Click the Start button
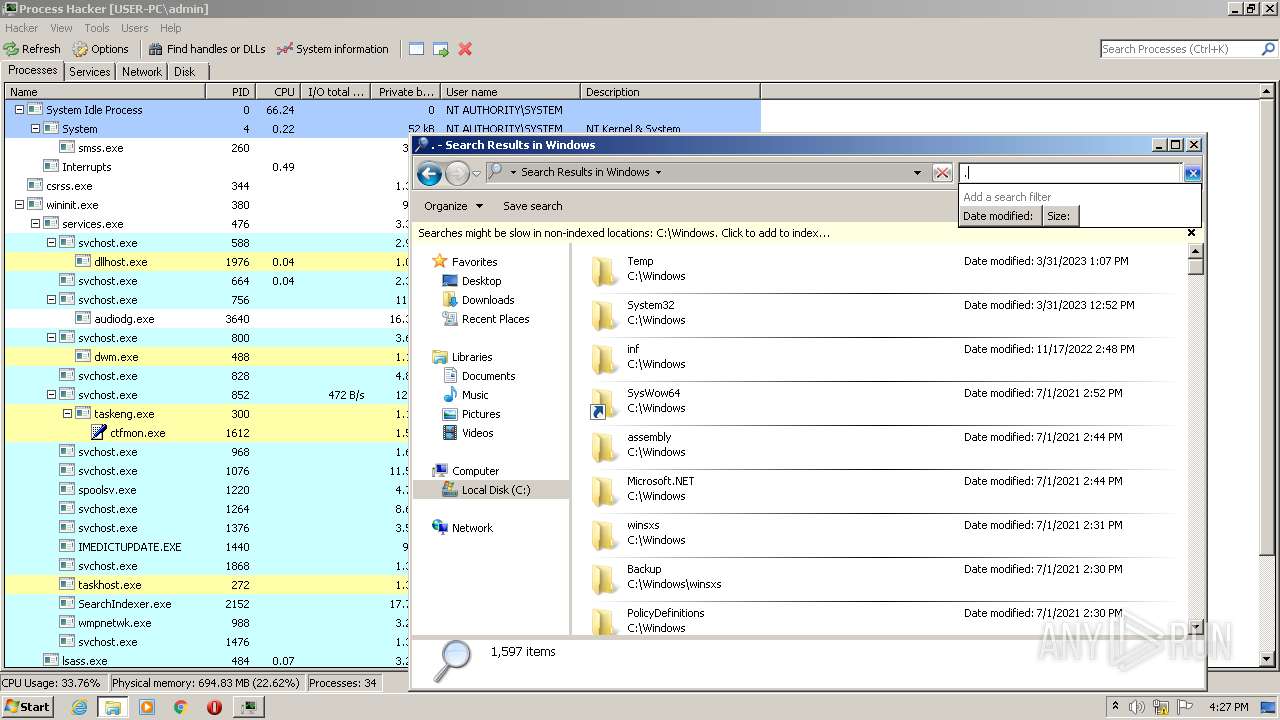Image resolution: width=1280 pixels, height=720 pixels. click(x=28, y=707)
